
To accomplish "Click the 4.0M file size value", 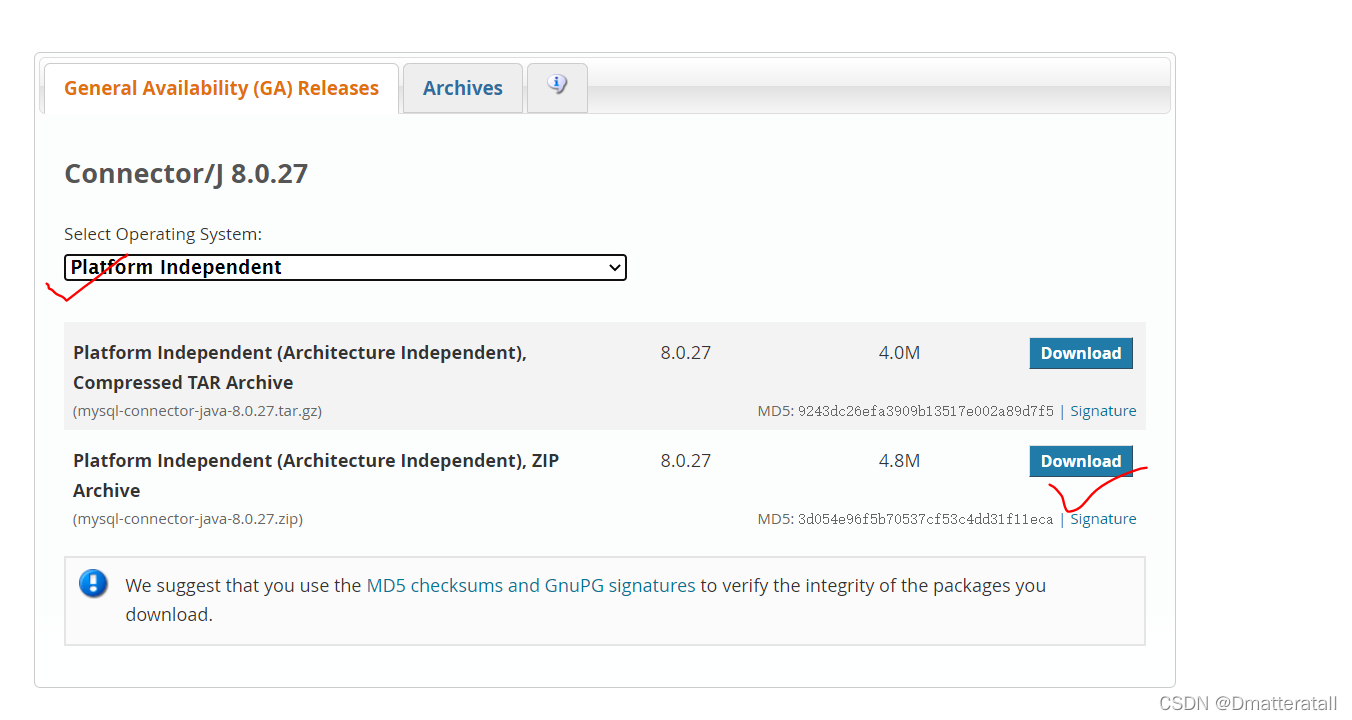I will (899, 353).
